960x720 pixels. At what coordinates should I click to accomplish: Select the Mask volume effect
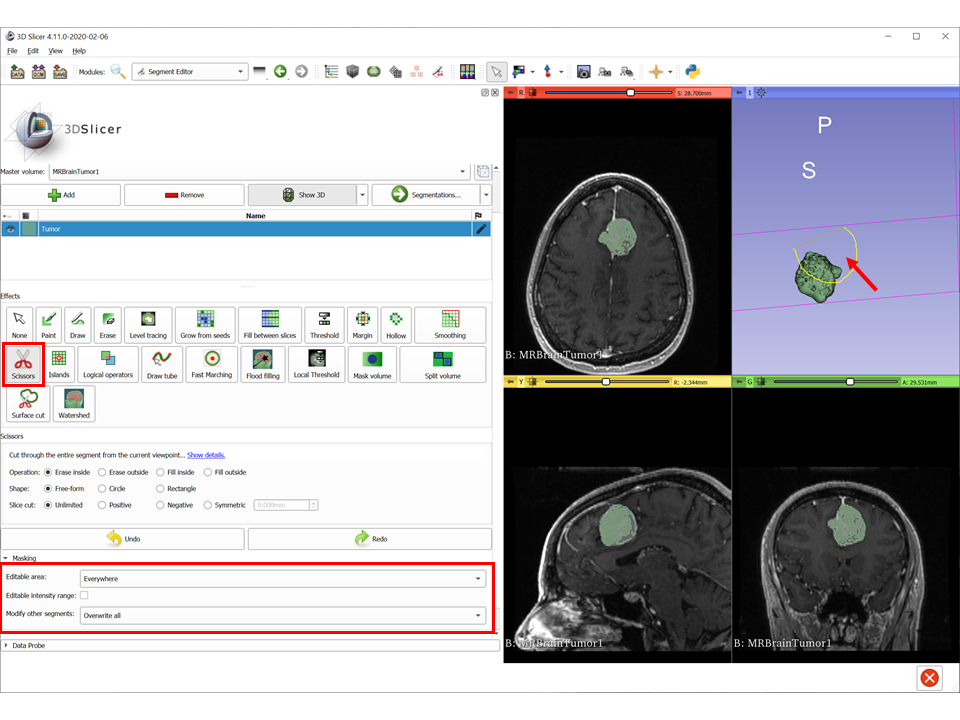pyautogui.click(x=372, y=364)
